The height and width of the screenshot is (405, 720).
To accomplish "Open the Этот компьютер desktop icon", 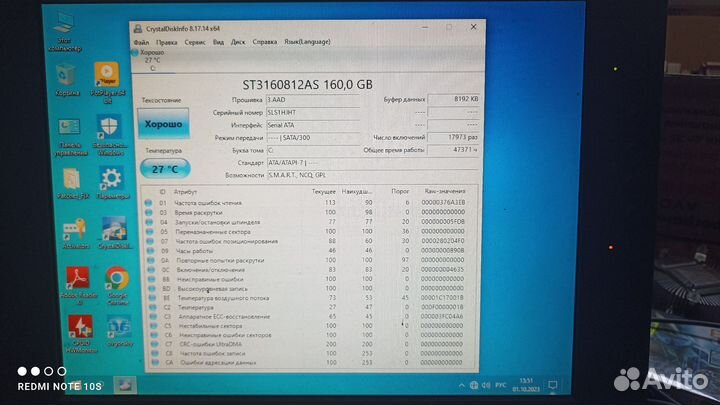I will click(65, 32).
